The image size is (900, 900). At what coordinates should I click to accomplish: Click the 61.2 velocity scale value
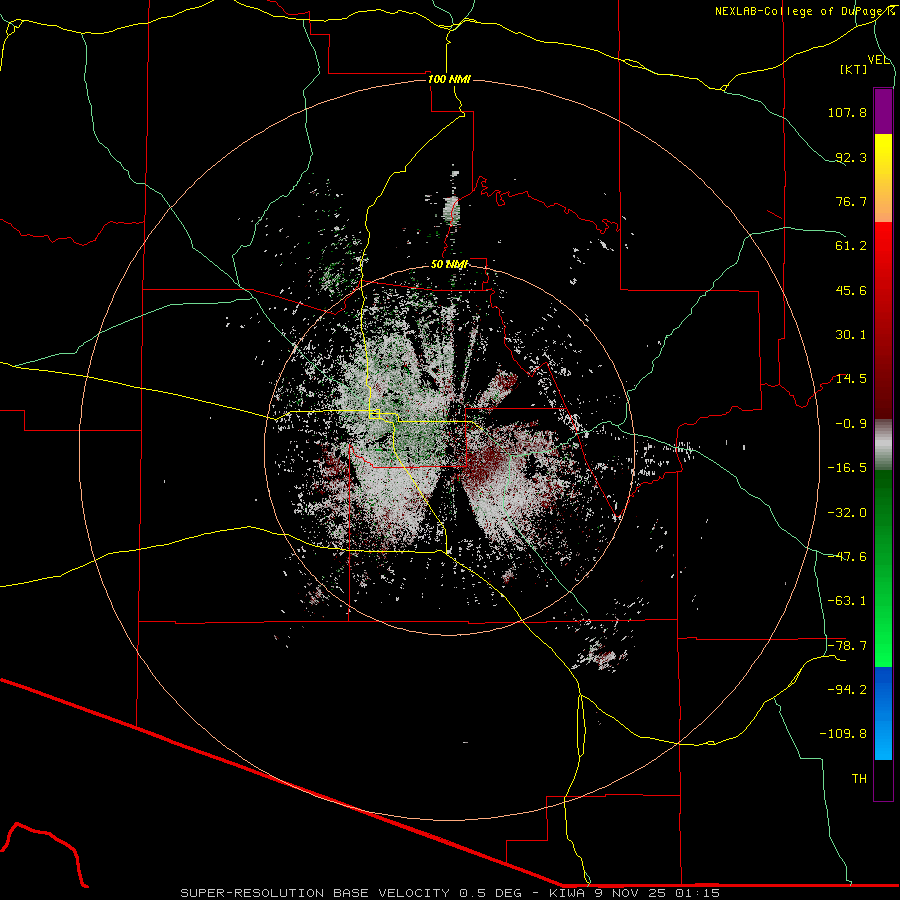851,246
